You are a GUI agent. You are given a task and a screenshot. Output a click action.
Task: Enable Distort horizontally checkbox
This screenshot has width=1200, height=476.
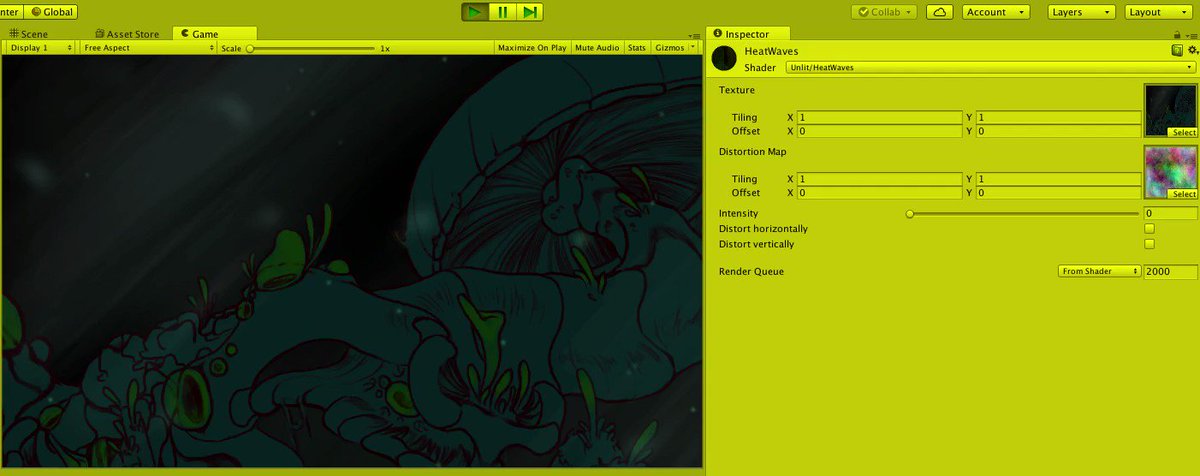coord(1149,229)
